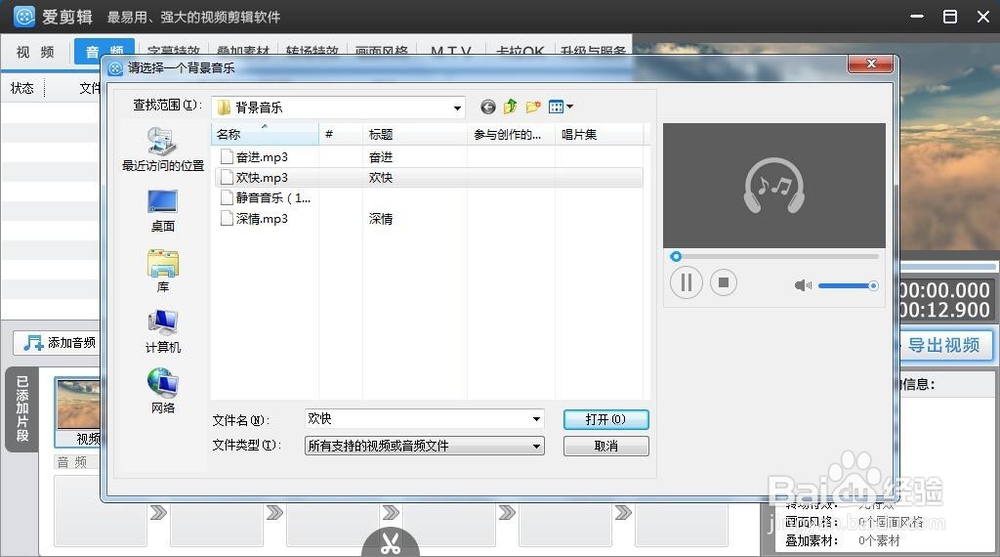Open the Libraries (库) location
1000x557 pixels.
point(163,271)
